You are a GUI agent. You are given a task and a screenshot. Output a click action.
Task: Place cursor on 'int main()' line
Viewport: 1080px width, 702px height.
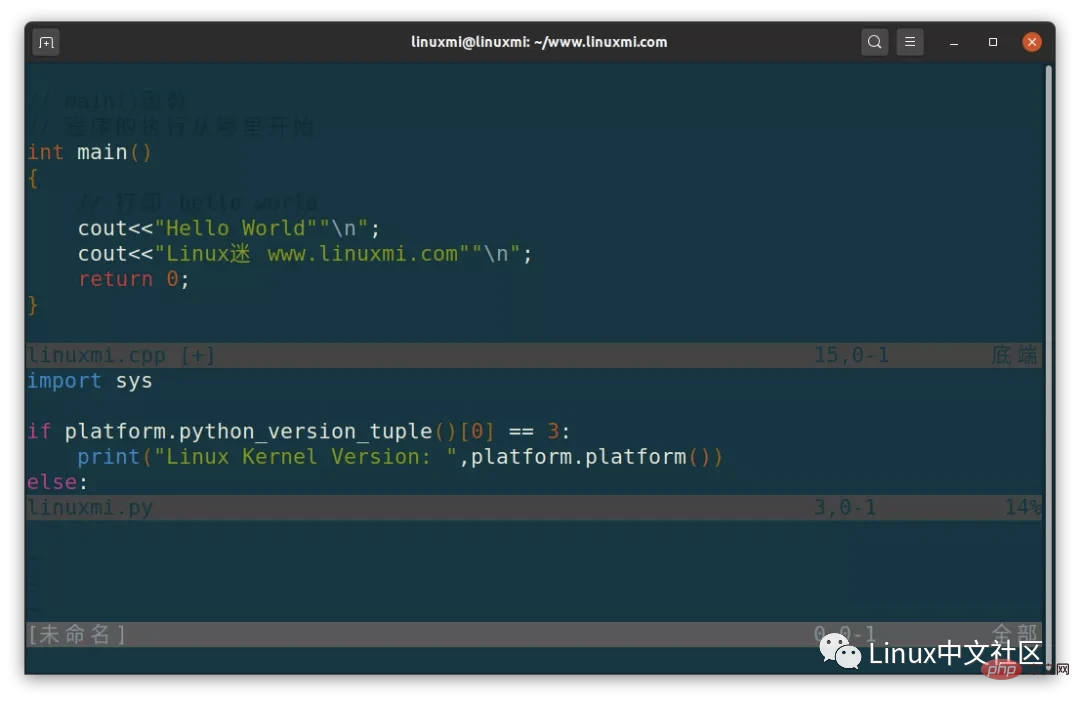(x=89, y=152)
